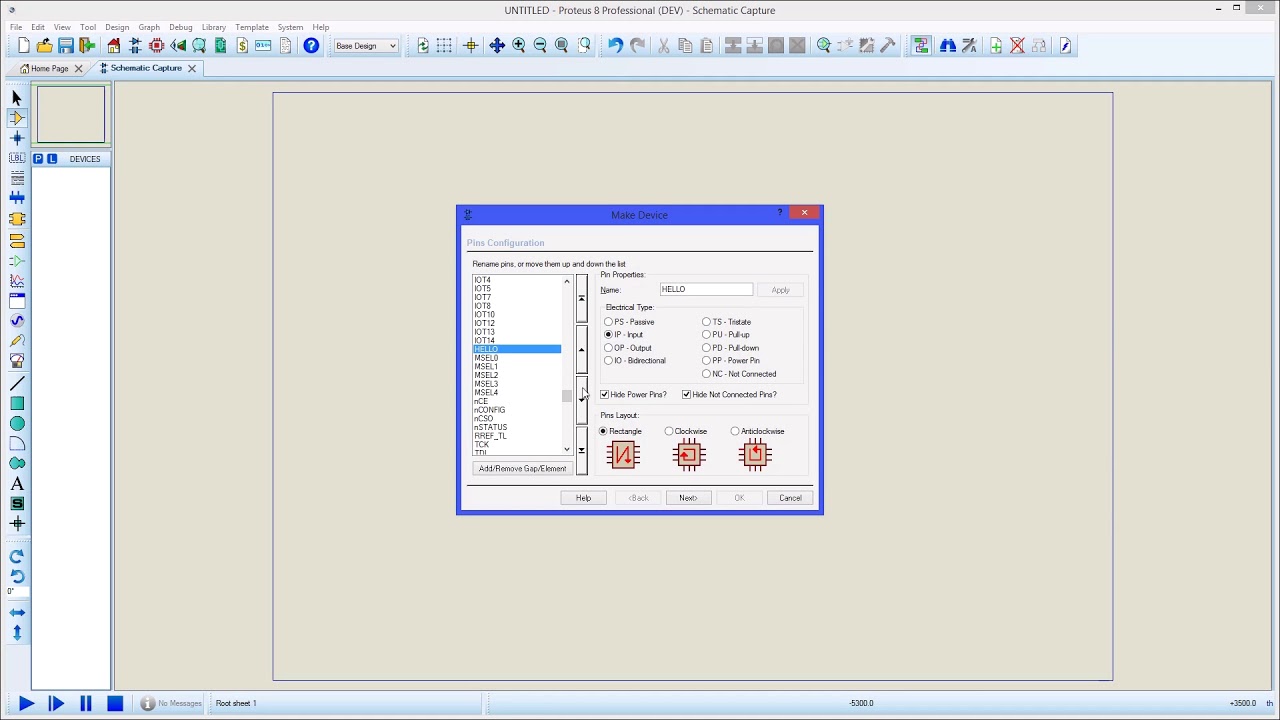1280x720 pixels.
Task: Select the 2D Text 'A' tool
Action: click(x=17, y=484)
